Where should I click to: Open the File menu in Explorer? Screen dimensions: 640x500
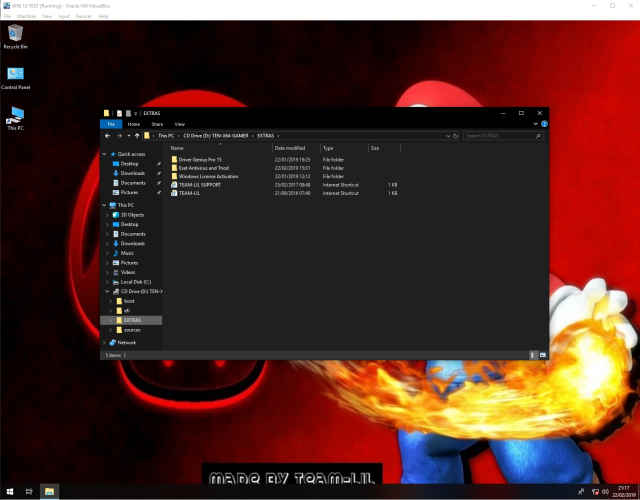[112, 123]
